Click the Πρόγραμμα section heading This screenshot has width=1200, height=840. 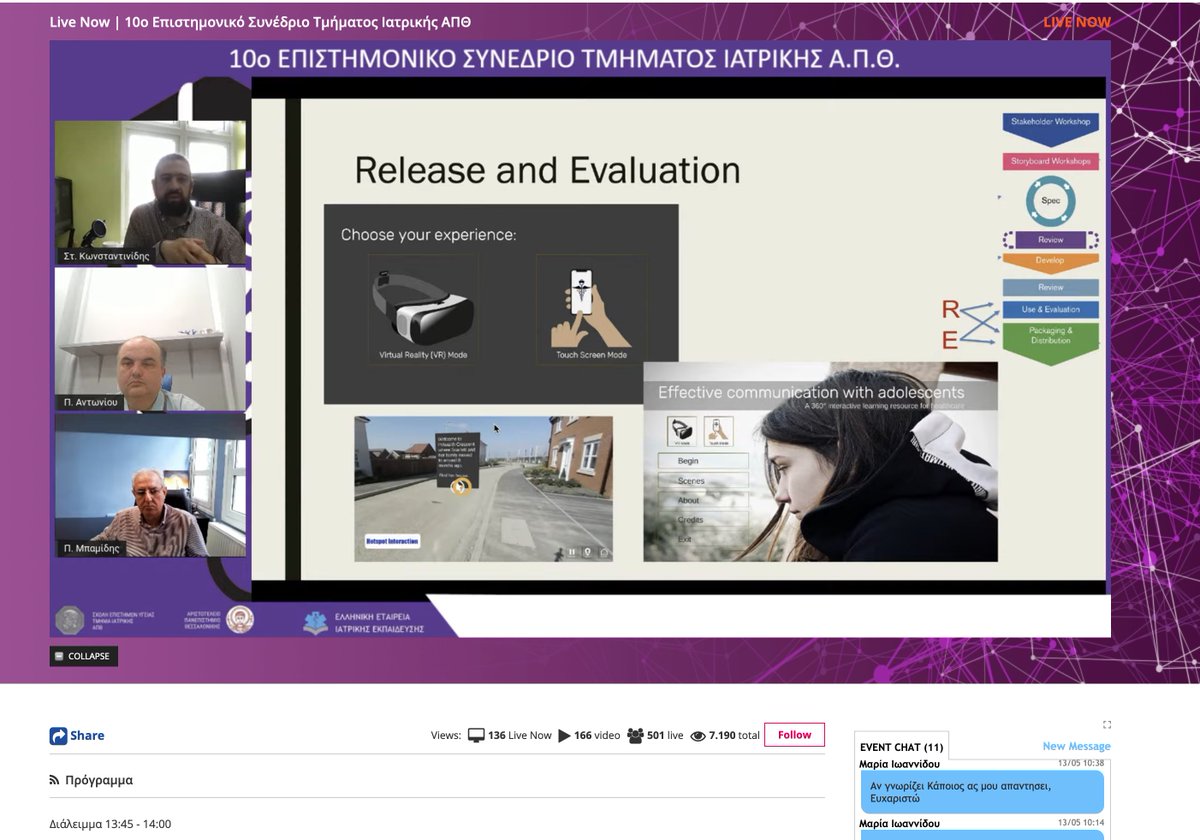99,780
